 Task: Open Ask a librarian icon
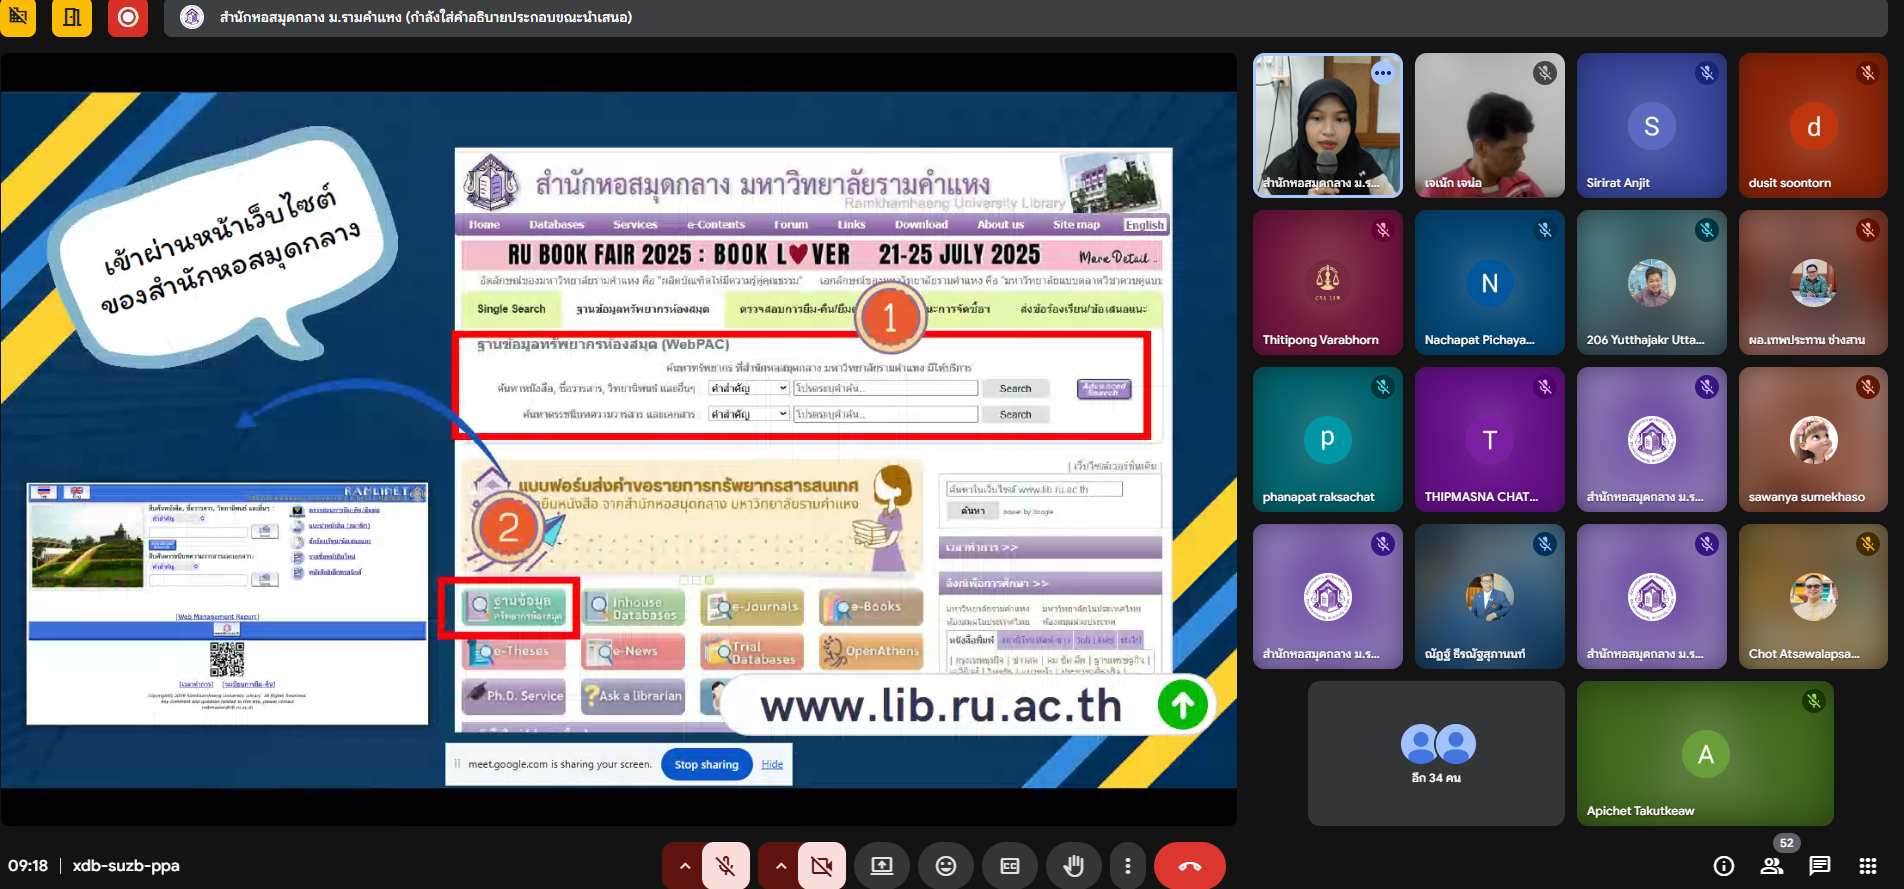pos(633,695)
